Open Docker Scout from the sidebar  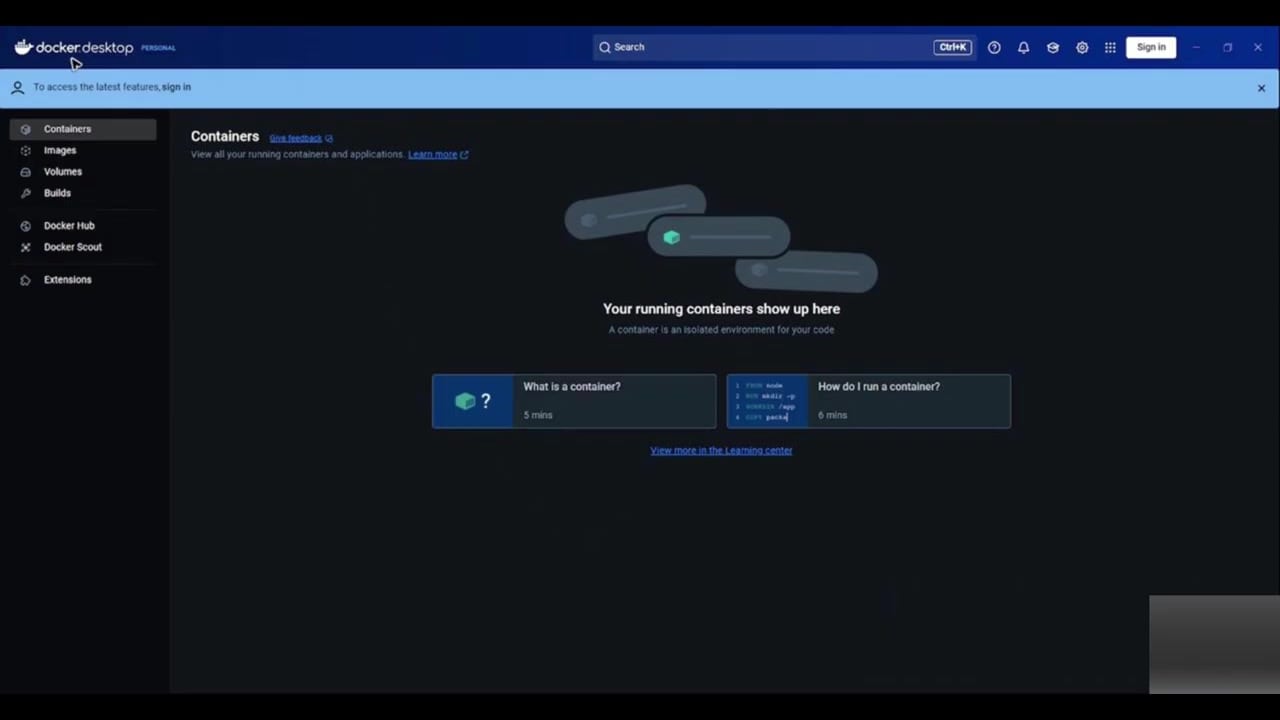coord(83,247)
